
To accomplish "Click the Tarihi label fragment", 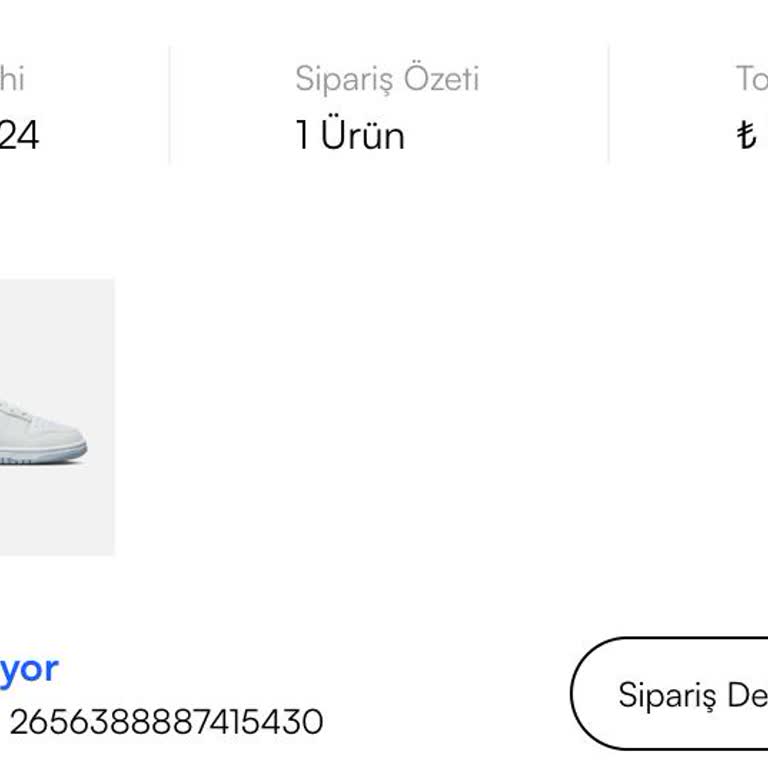I will (12, 78).
